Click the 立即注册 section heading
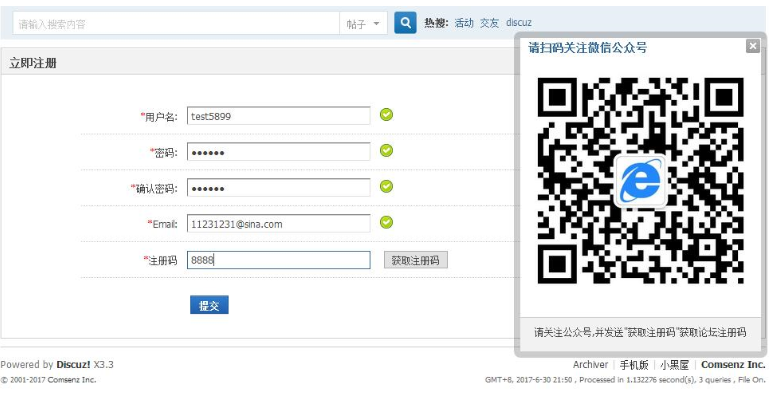The width and height of the screenshot is (773, 407). [33, 63]
